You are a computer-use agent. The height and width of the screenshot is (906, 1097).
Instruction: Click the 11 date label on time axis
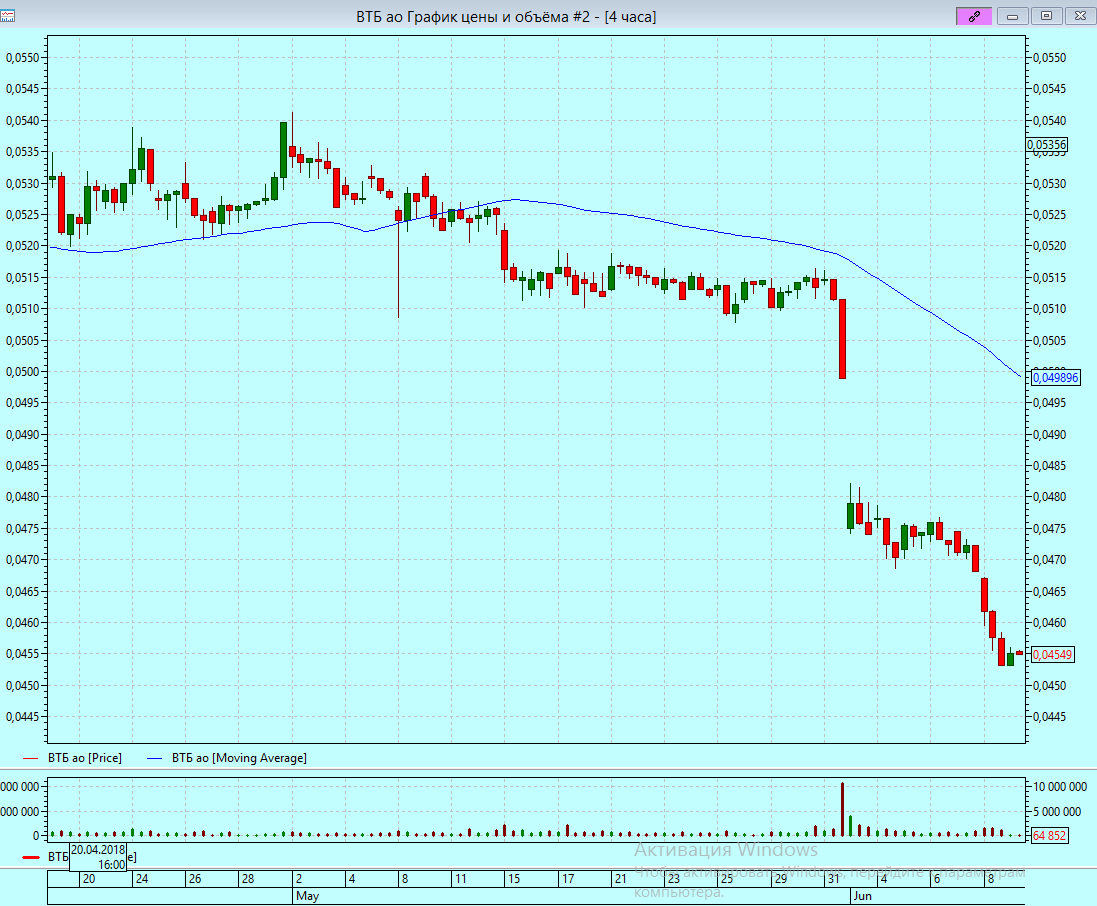coord(461,879)
